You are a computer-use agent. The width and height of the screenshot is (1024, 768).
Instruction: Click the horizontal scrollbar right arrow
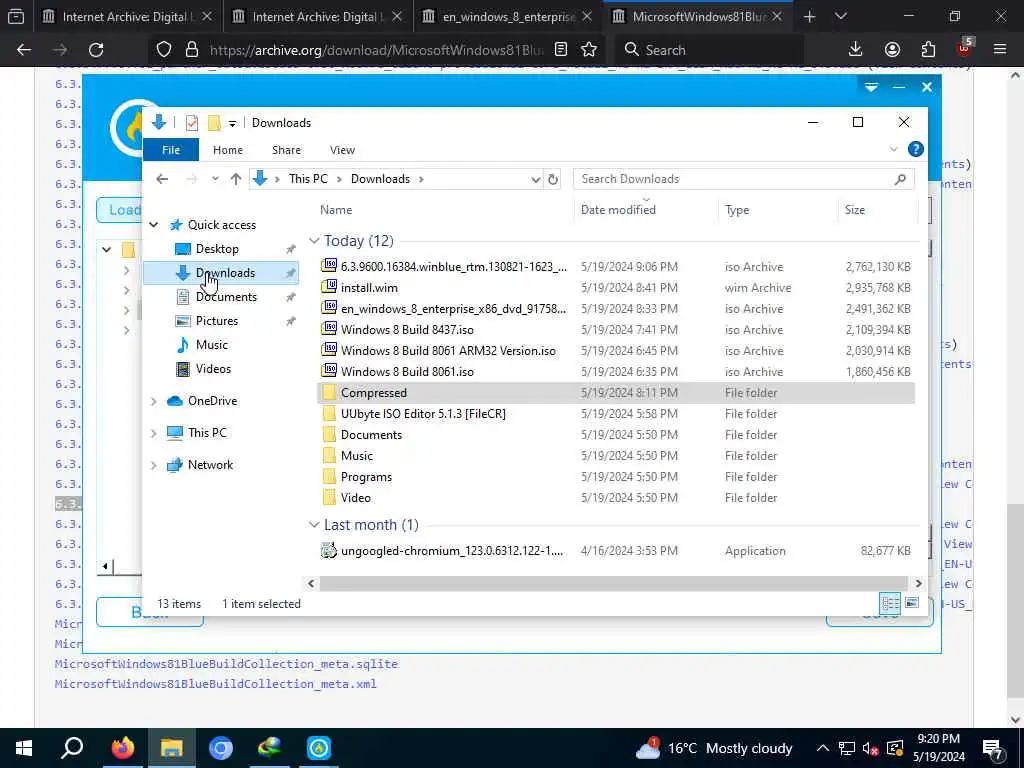(919, 583)
